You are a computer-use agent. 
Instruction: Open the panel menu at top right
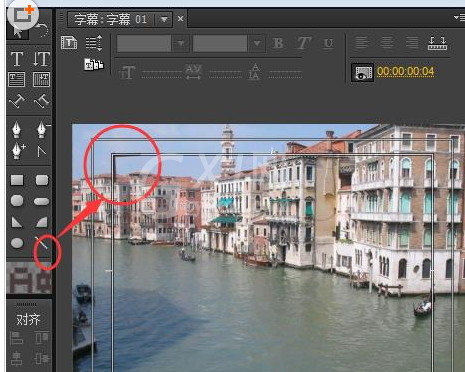[459, 17]
